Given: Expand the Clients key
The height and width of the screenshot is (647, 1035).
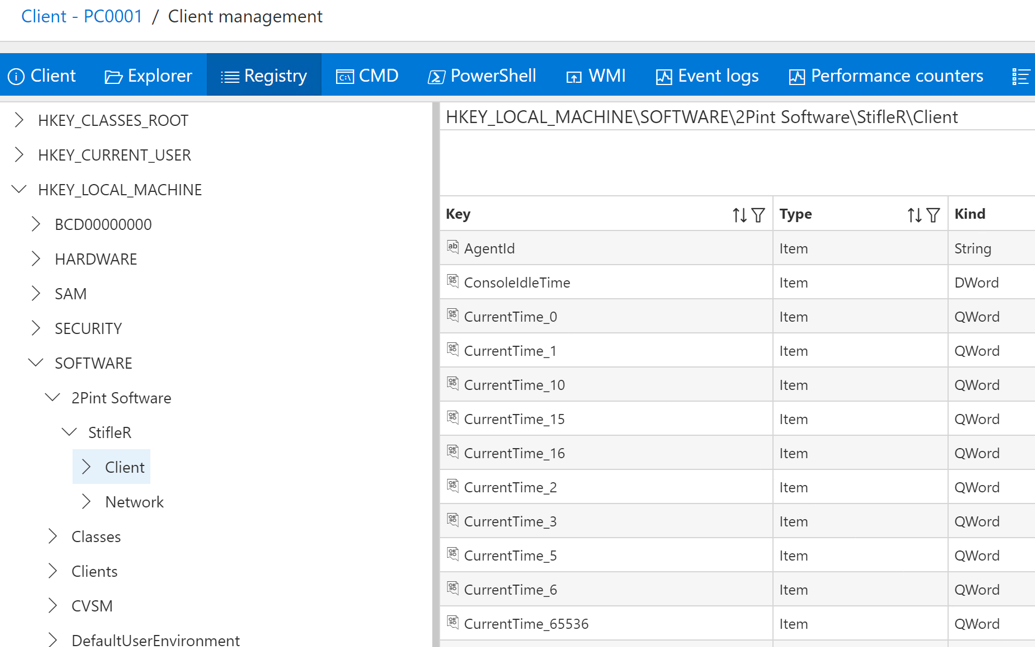Looking at the screenshot, I should click(53, 571).
